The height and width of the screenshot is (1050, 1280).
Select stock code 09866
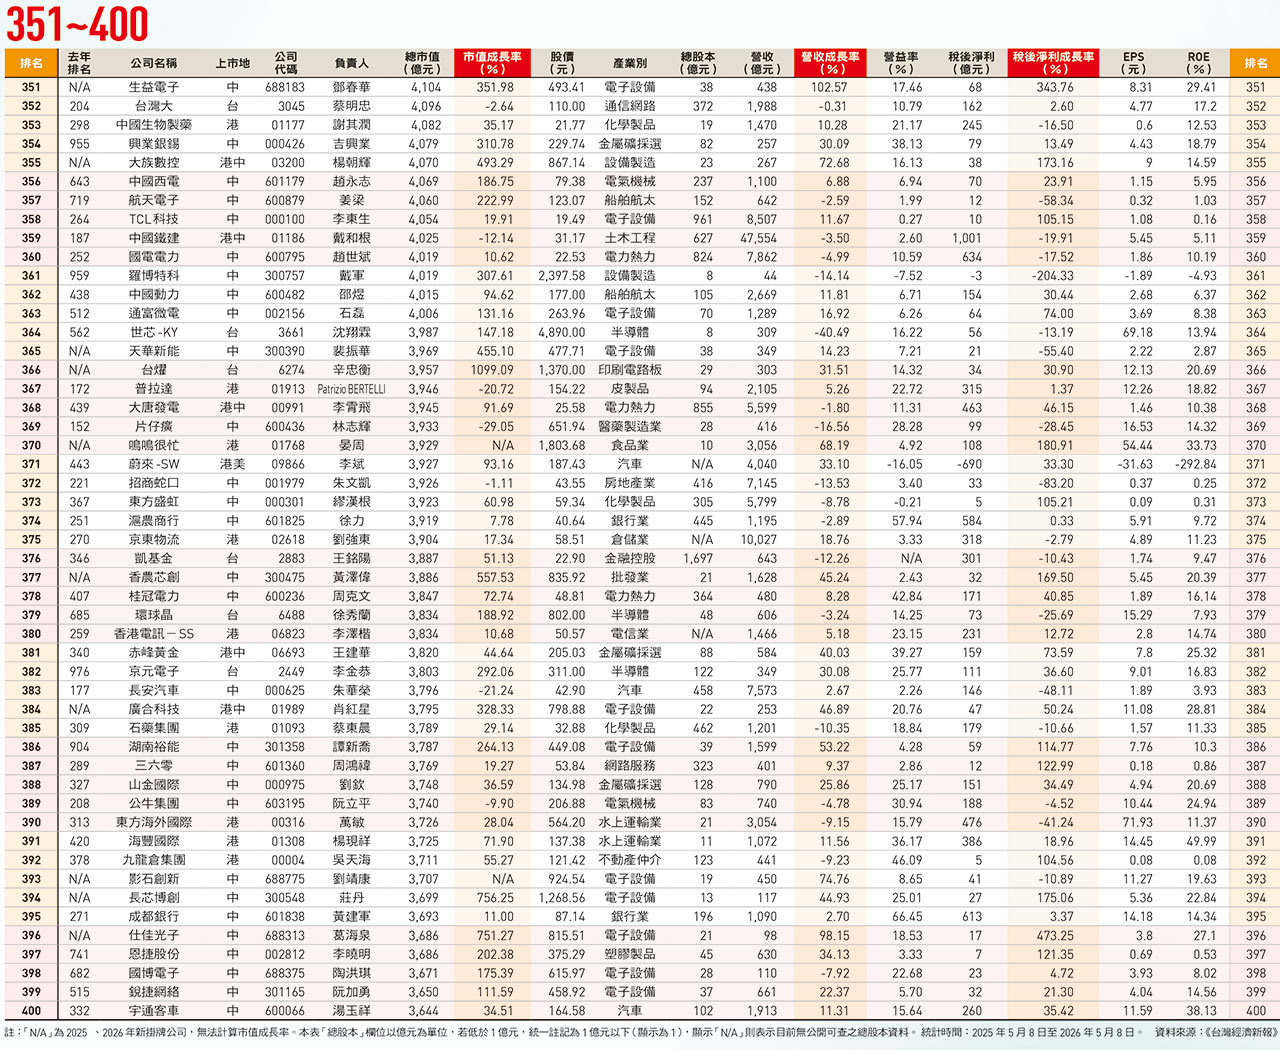pos(288,464)
